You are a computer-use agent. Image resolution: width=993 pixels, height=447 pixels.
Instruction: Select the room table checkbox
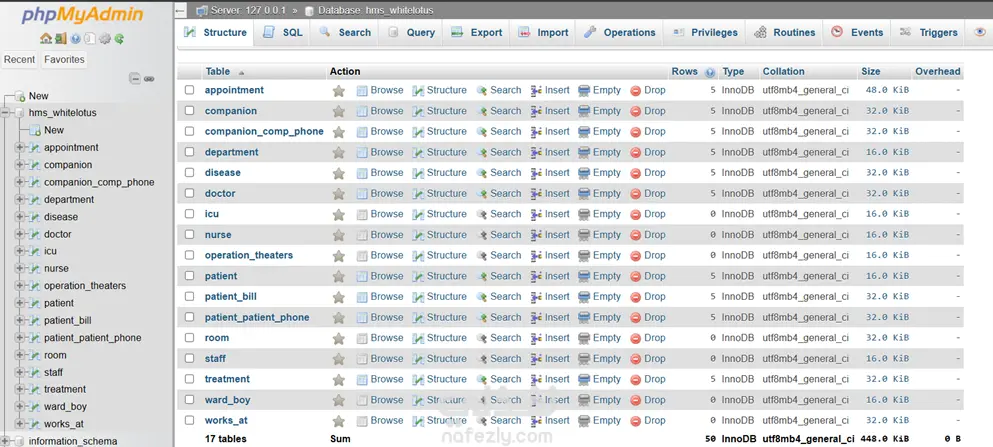[x=189, y=337]
